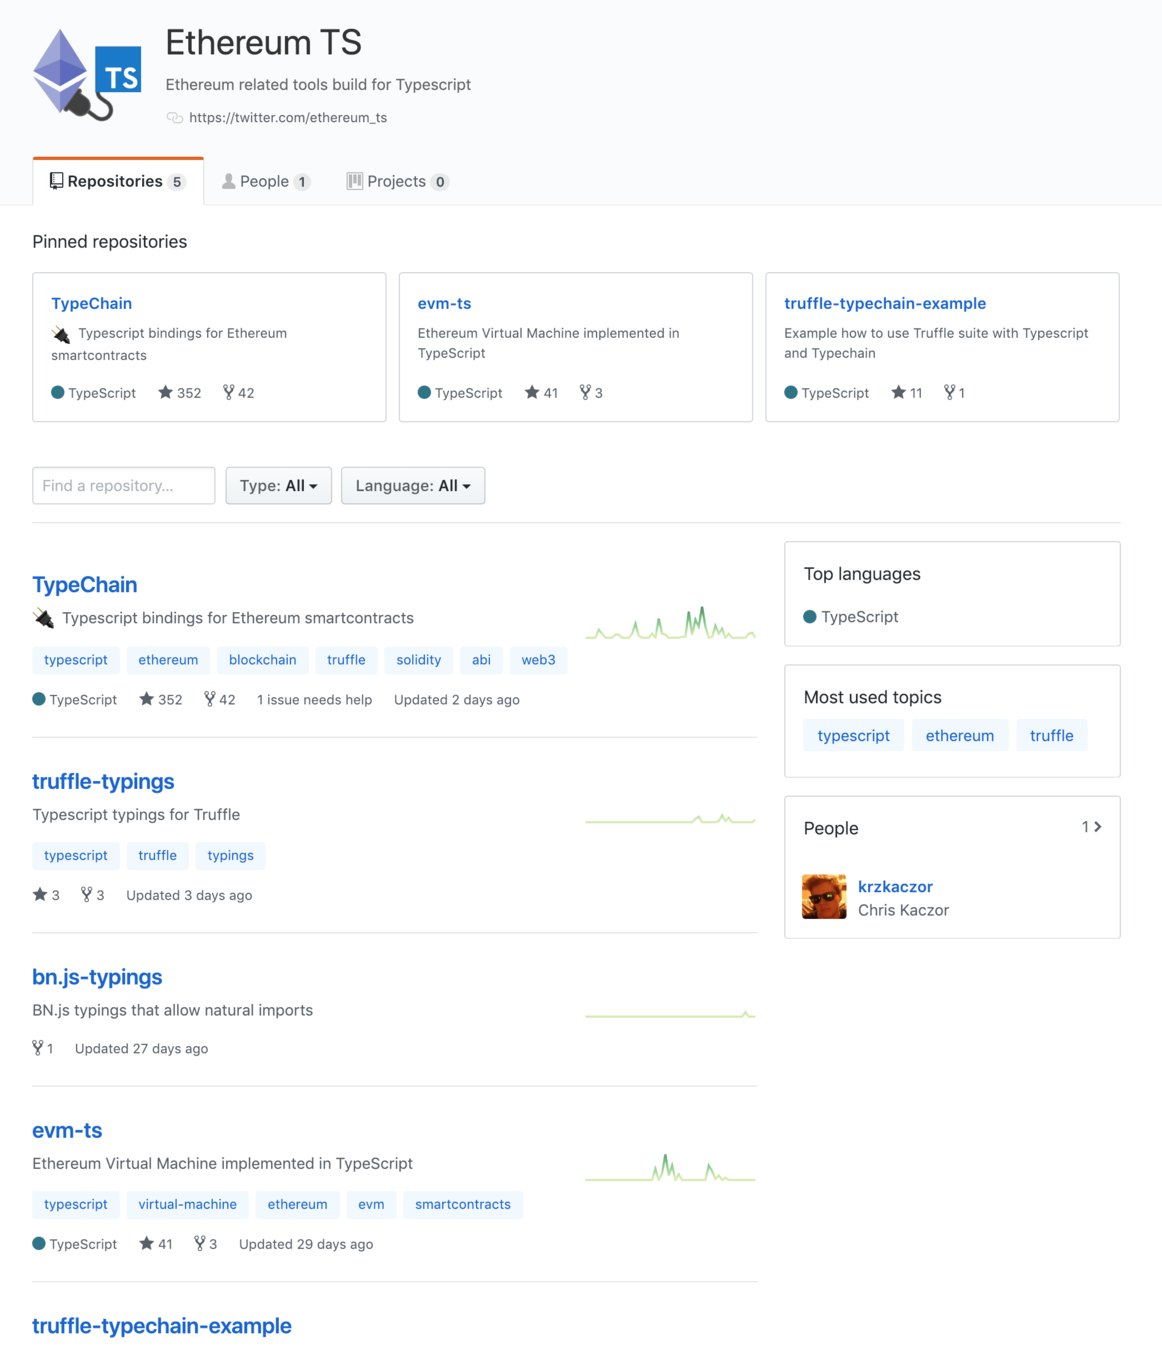Focus the Find a repository search field
The image size is (1162, 1350).
(124, 486)
